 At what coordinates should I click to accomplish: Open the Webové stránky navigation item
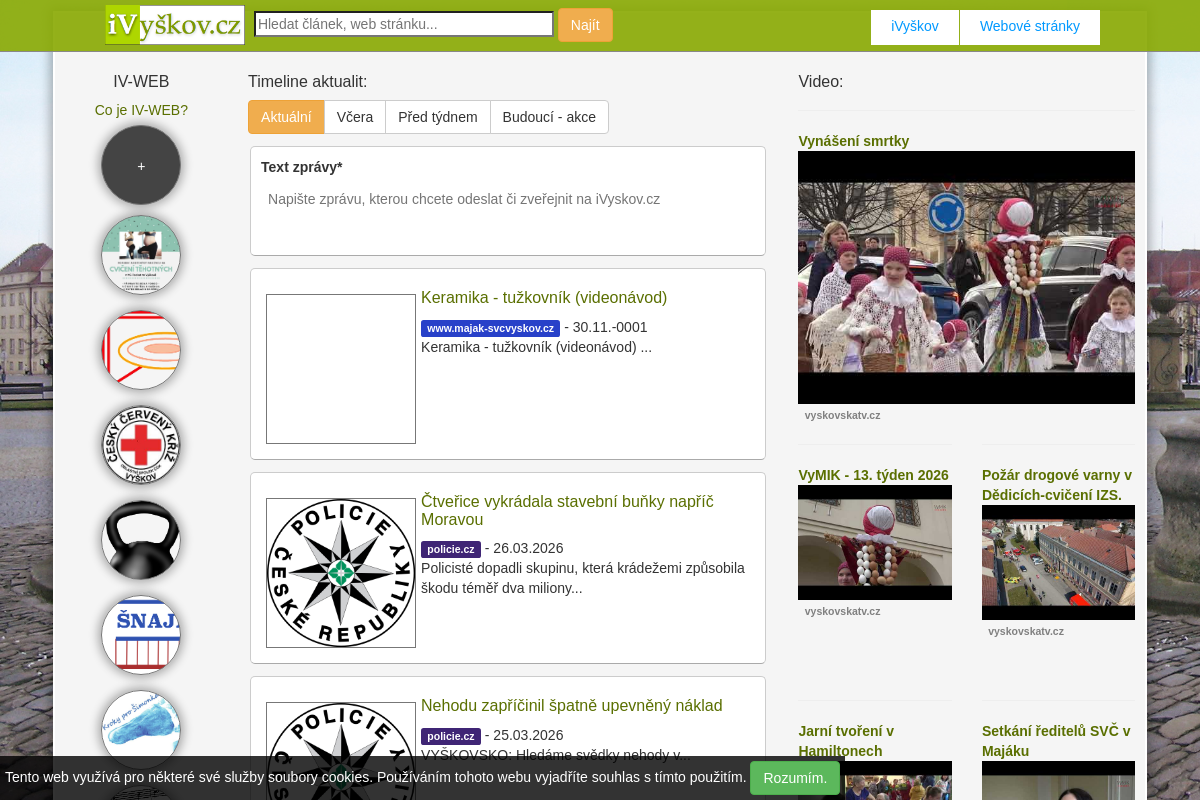tap(1030, 27)
